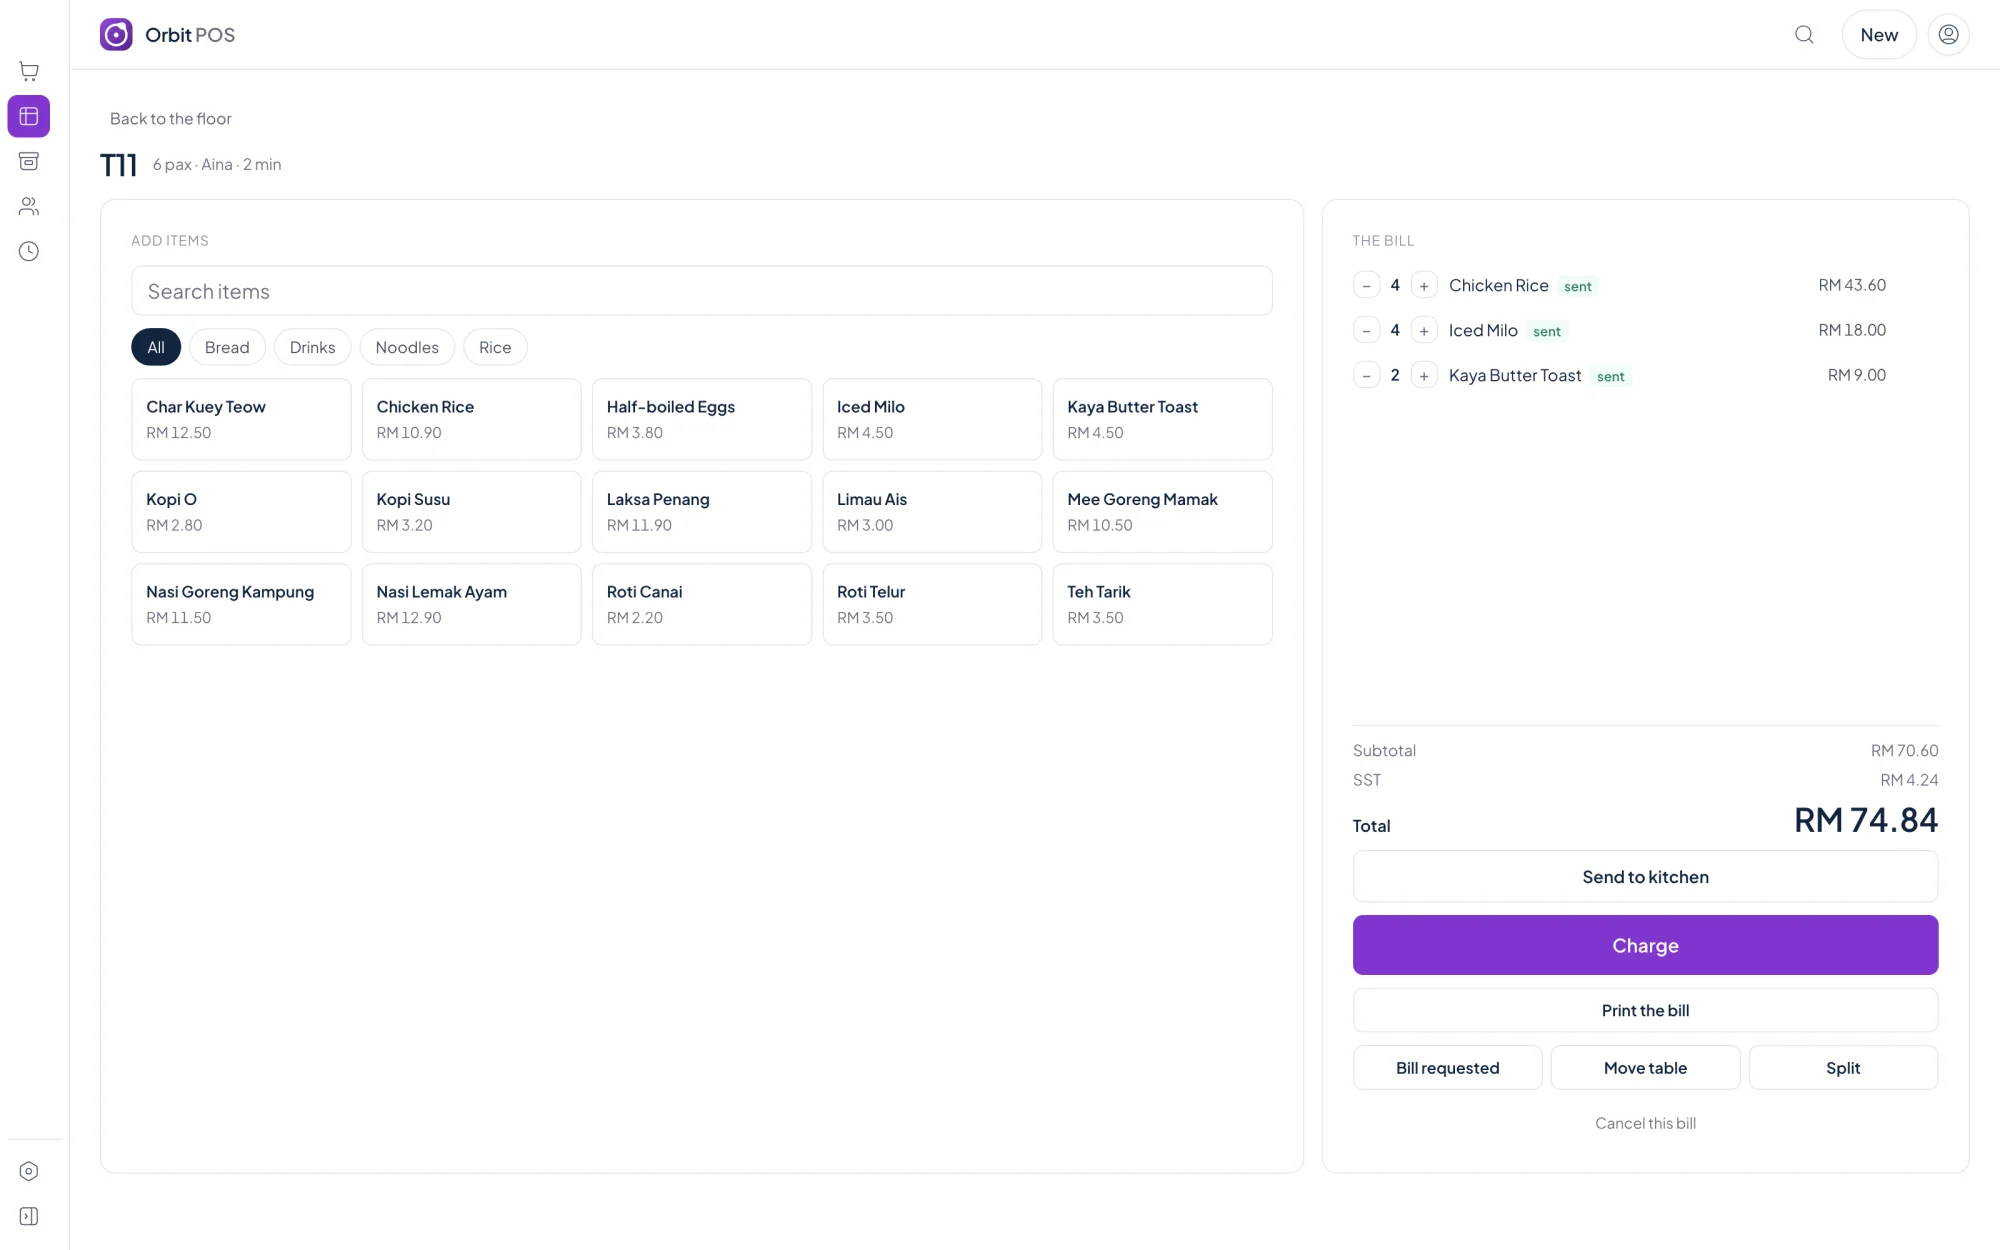This screenshot has height=1250, width=2000.
Task: Filter items by Noodles category
Action: coord(407,347)
